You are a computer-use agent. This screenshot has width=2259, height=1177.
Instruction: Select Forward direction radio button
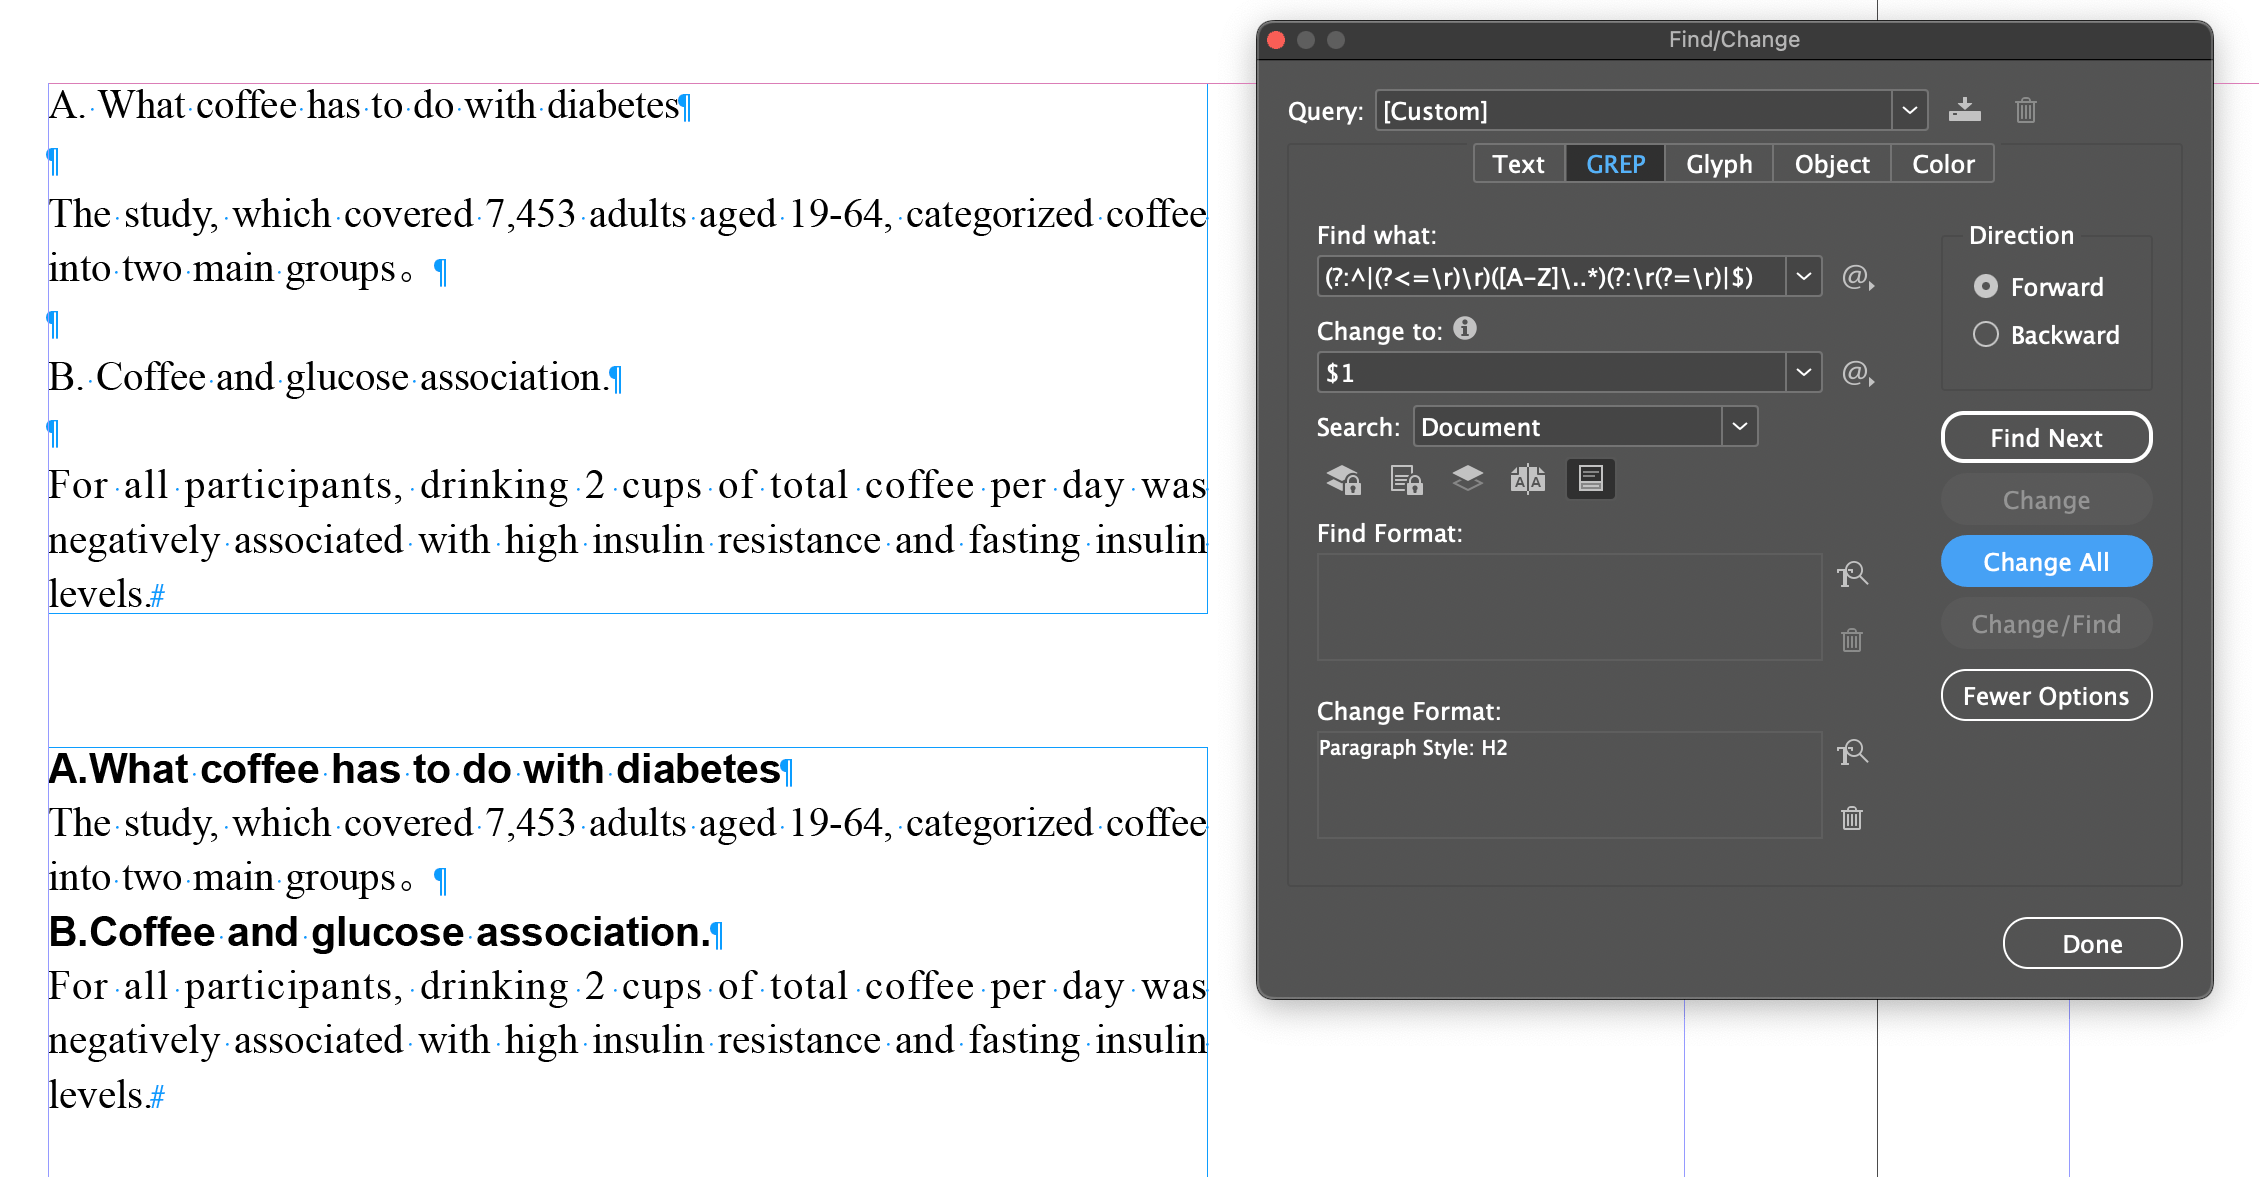coord(1986,287)
